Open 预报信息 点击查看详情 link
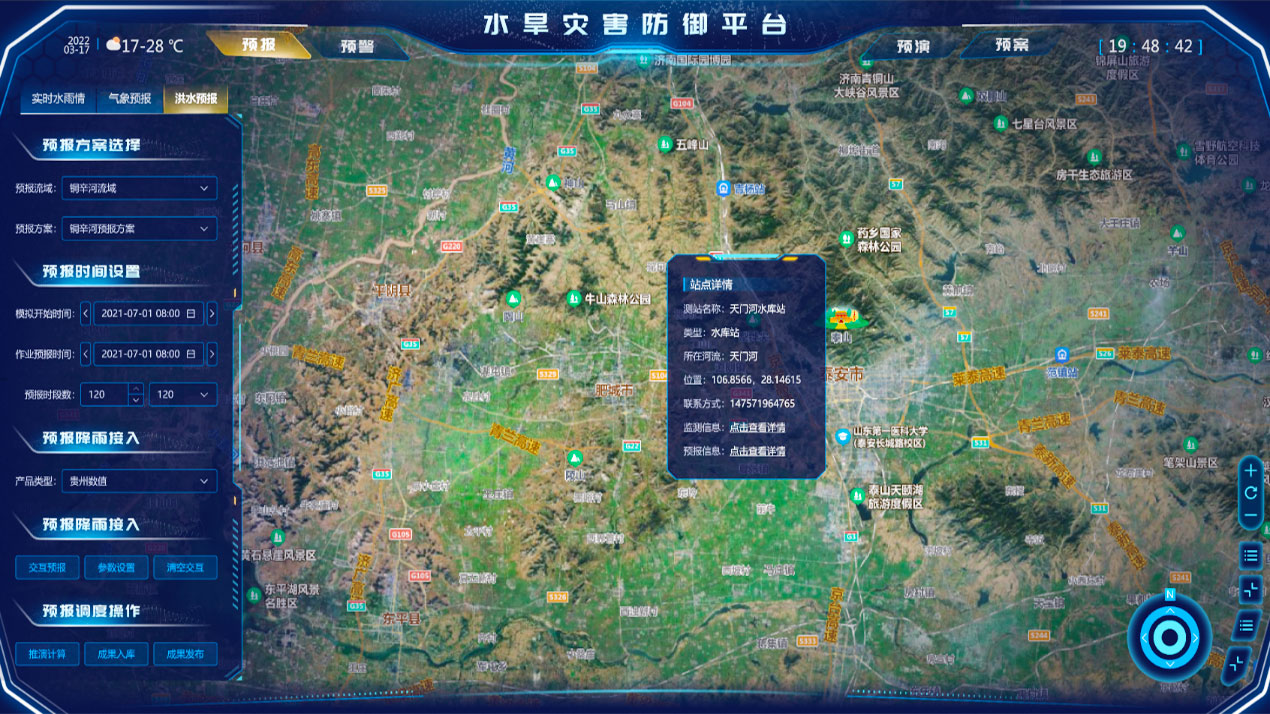The height and width of the screenshot is (714, 1270). 757,451
